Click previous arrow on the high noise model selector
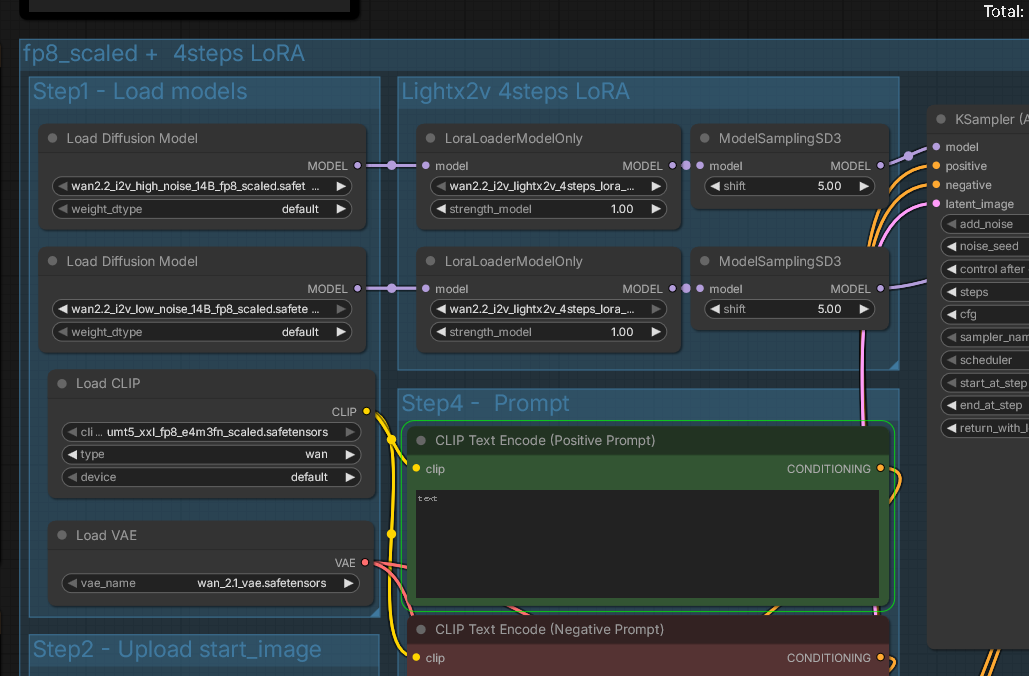The width and height of the screenshot is (1029, 676). (62, 186)
